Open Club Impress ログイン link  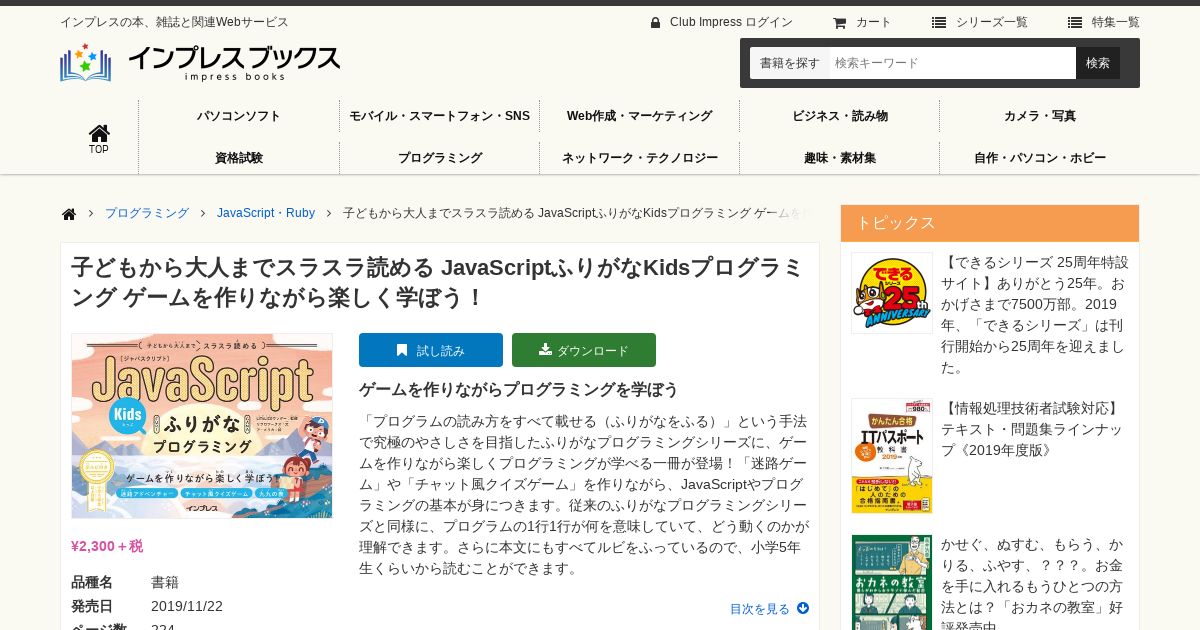731,22
